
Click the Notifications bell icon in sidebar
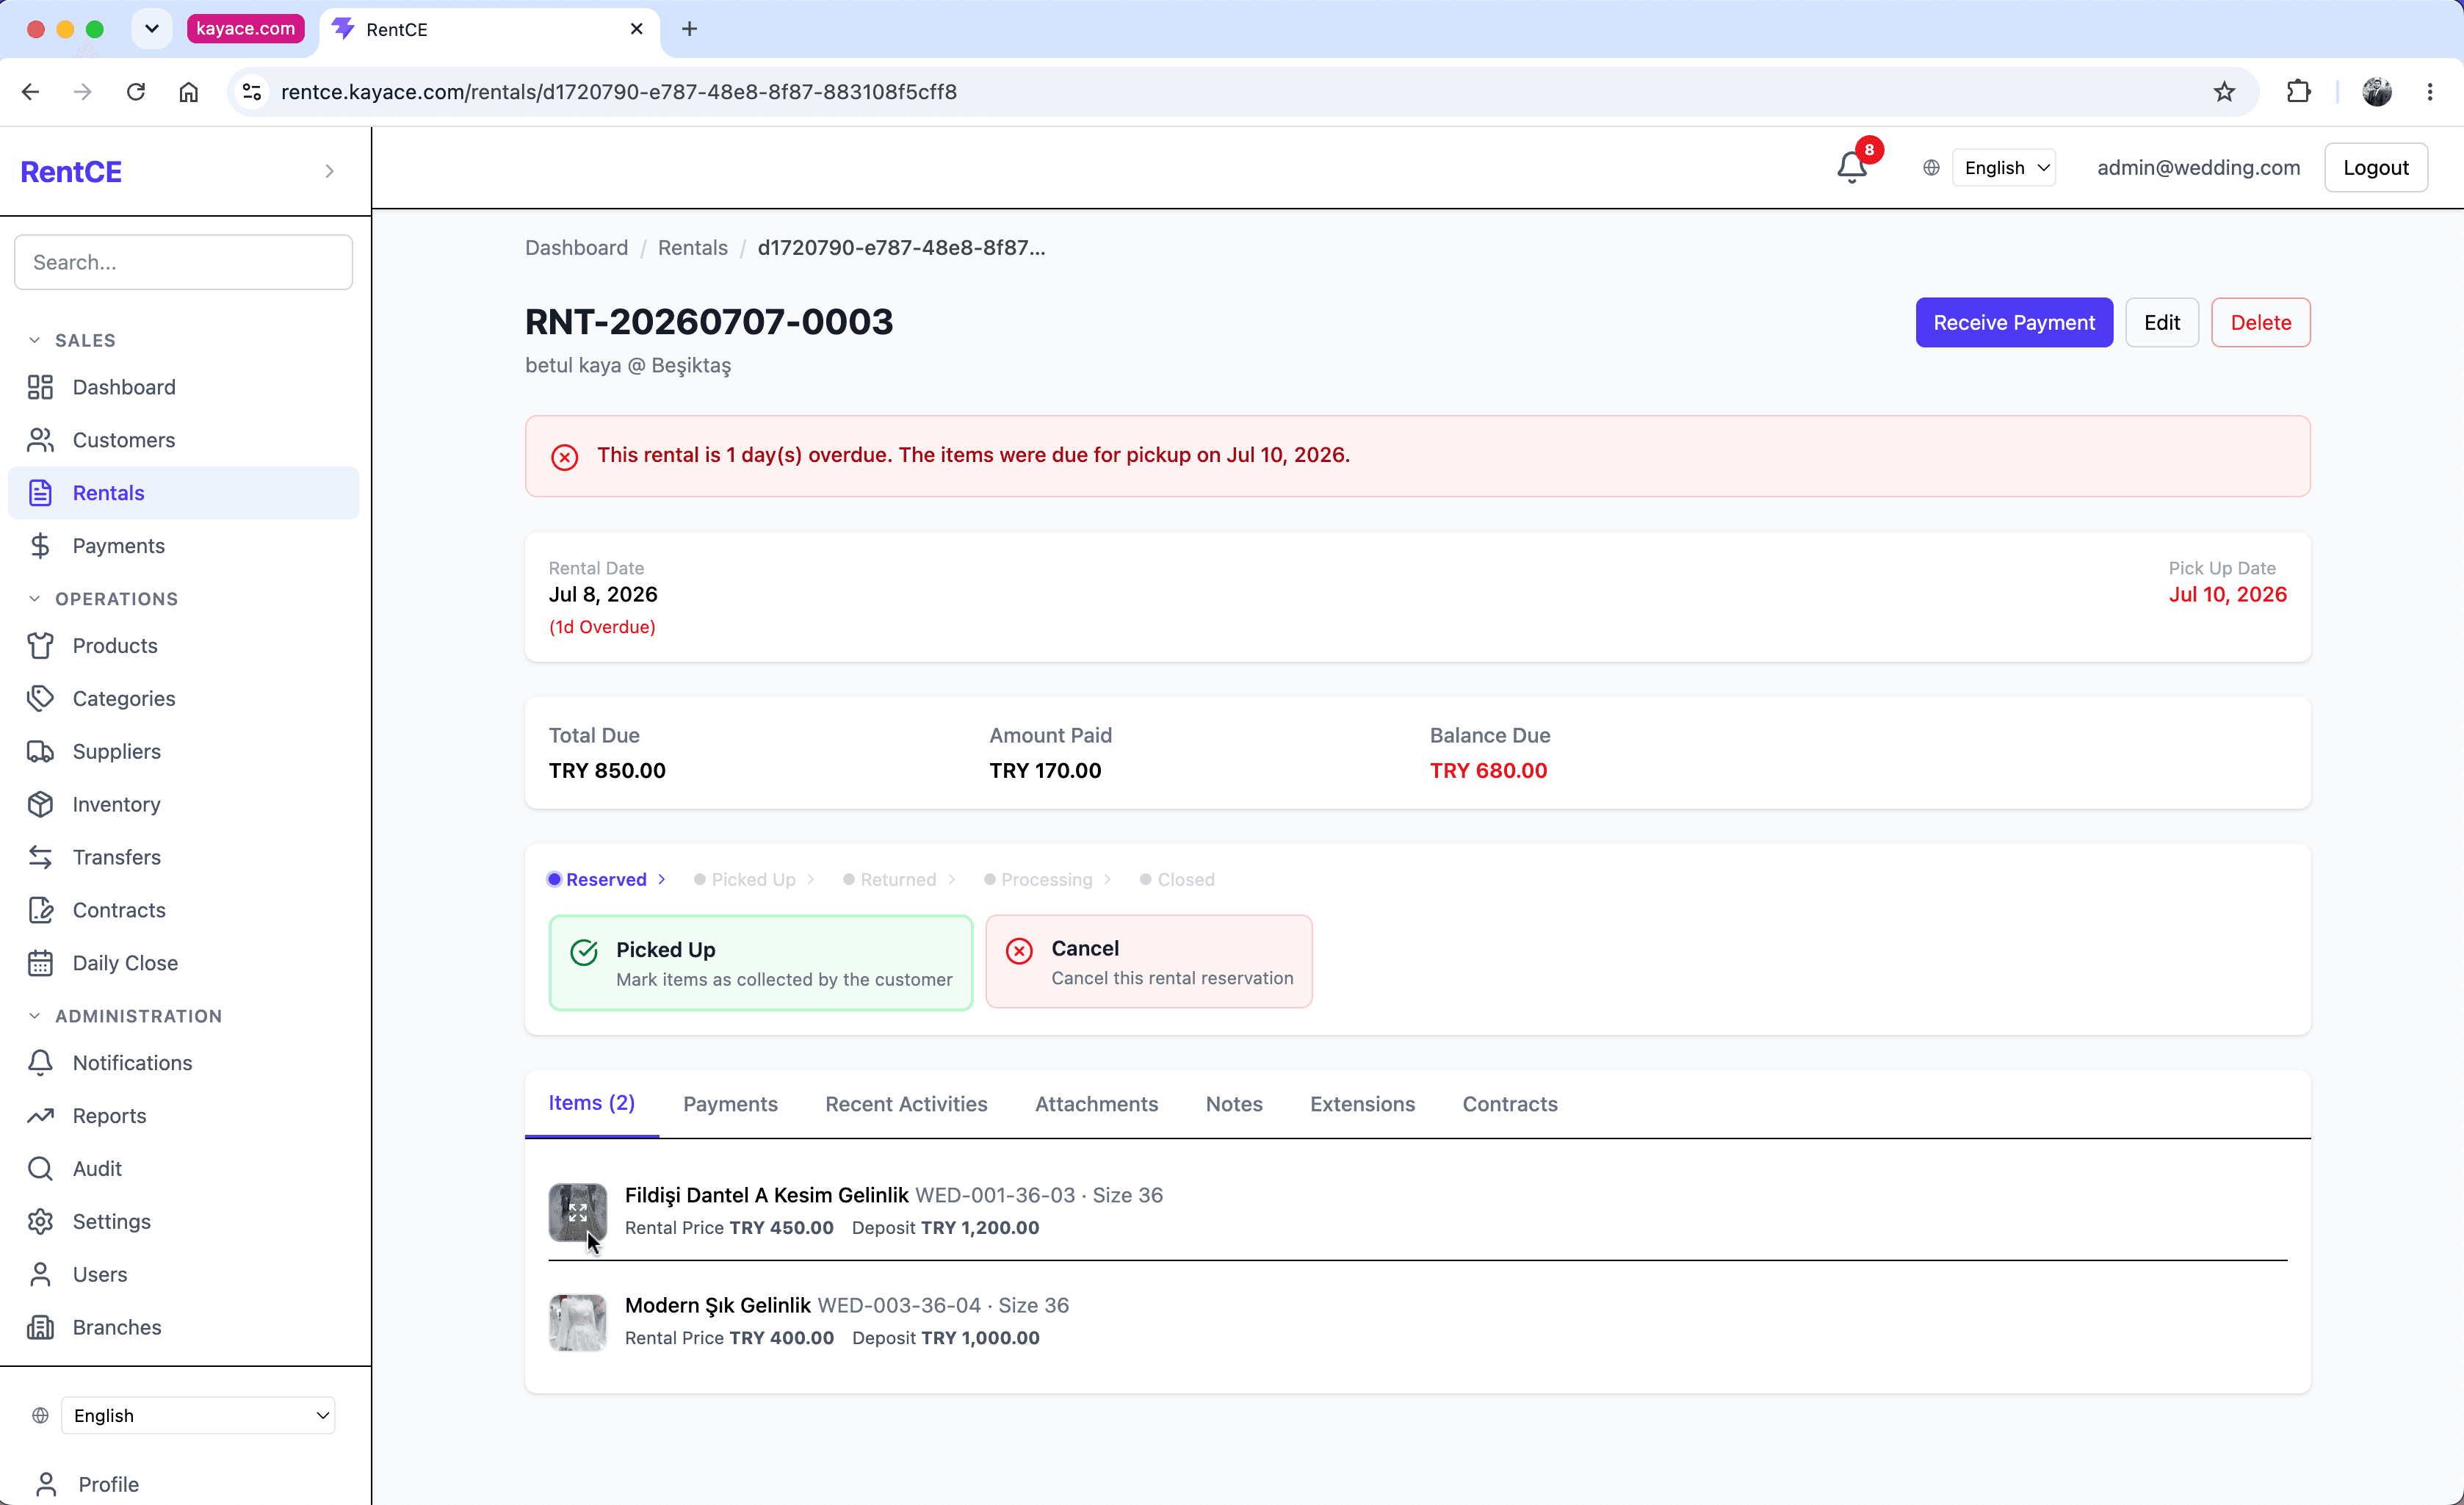(x=40, y=1063)
